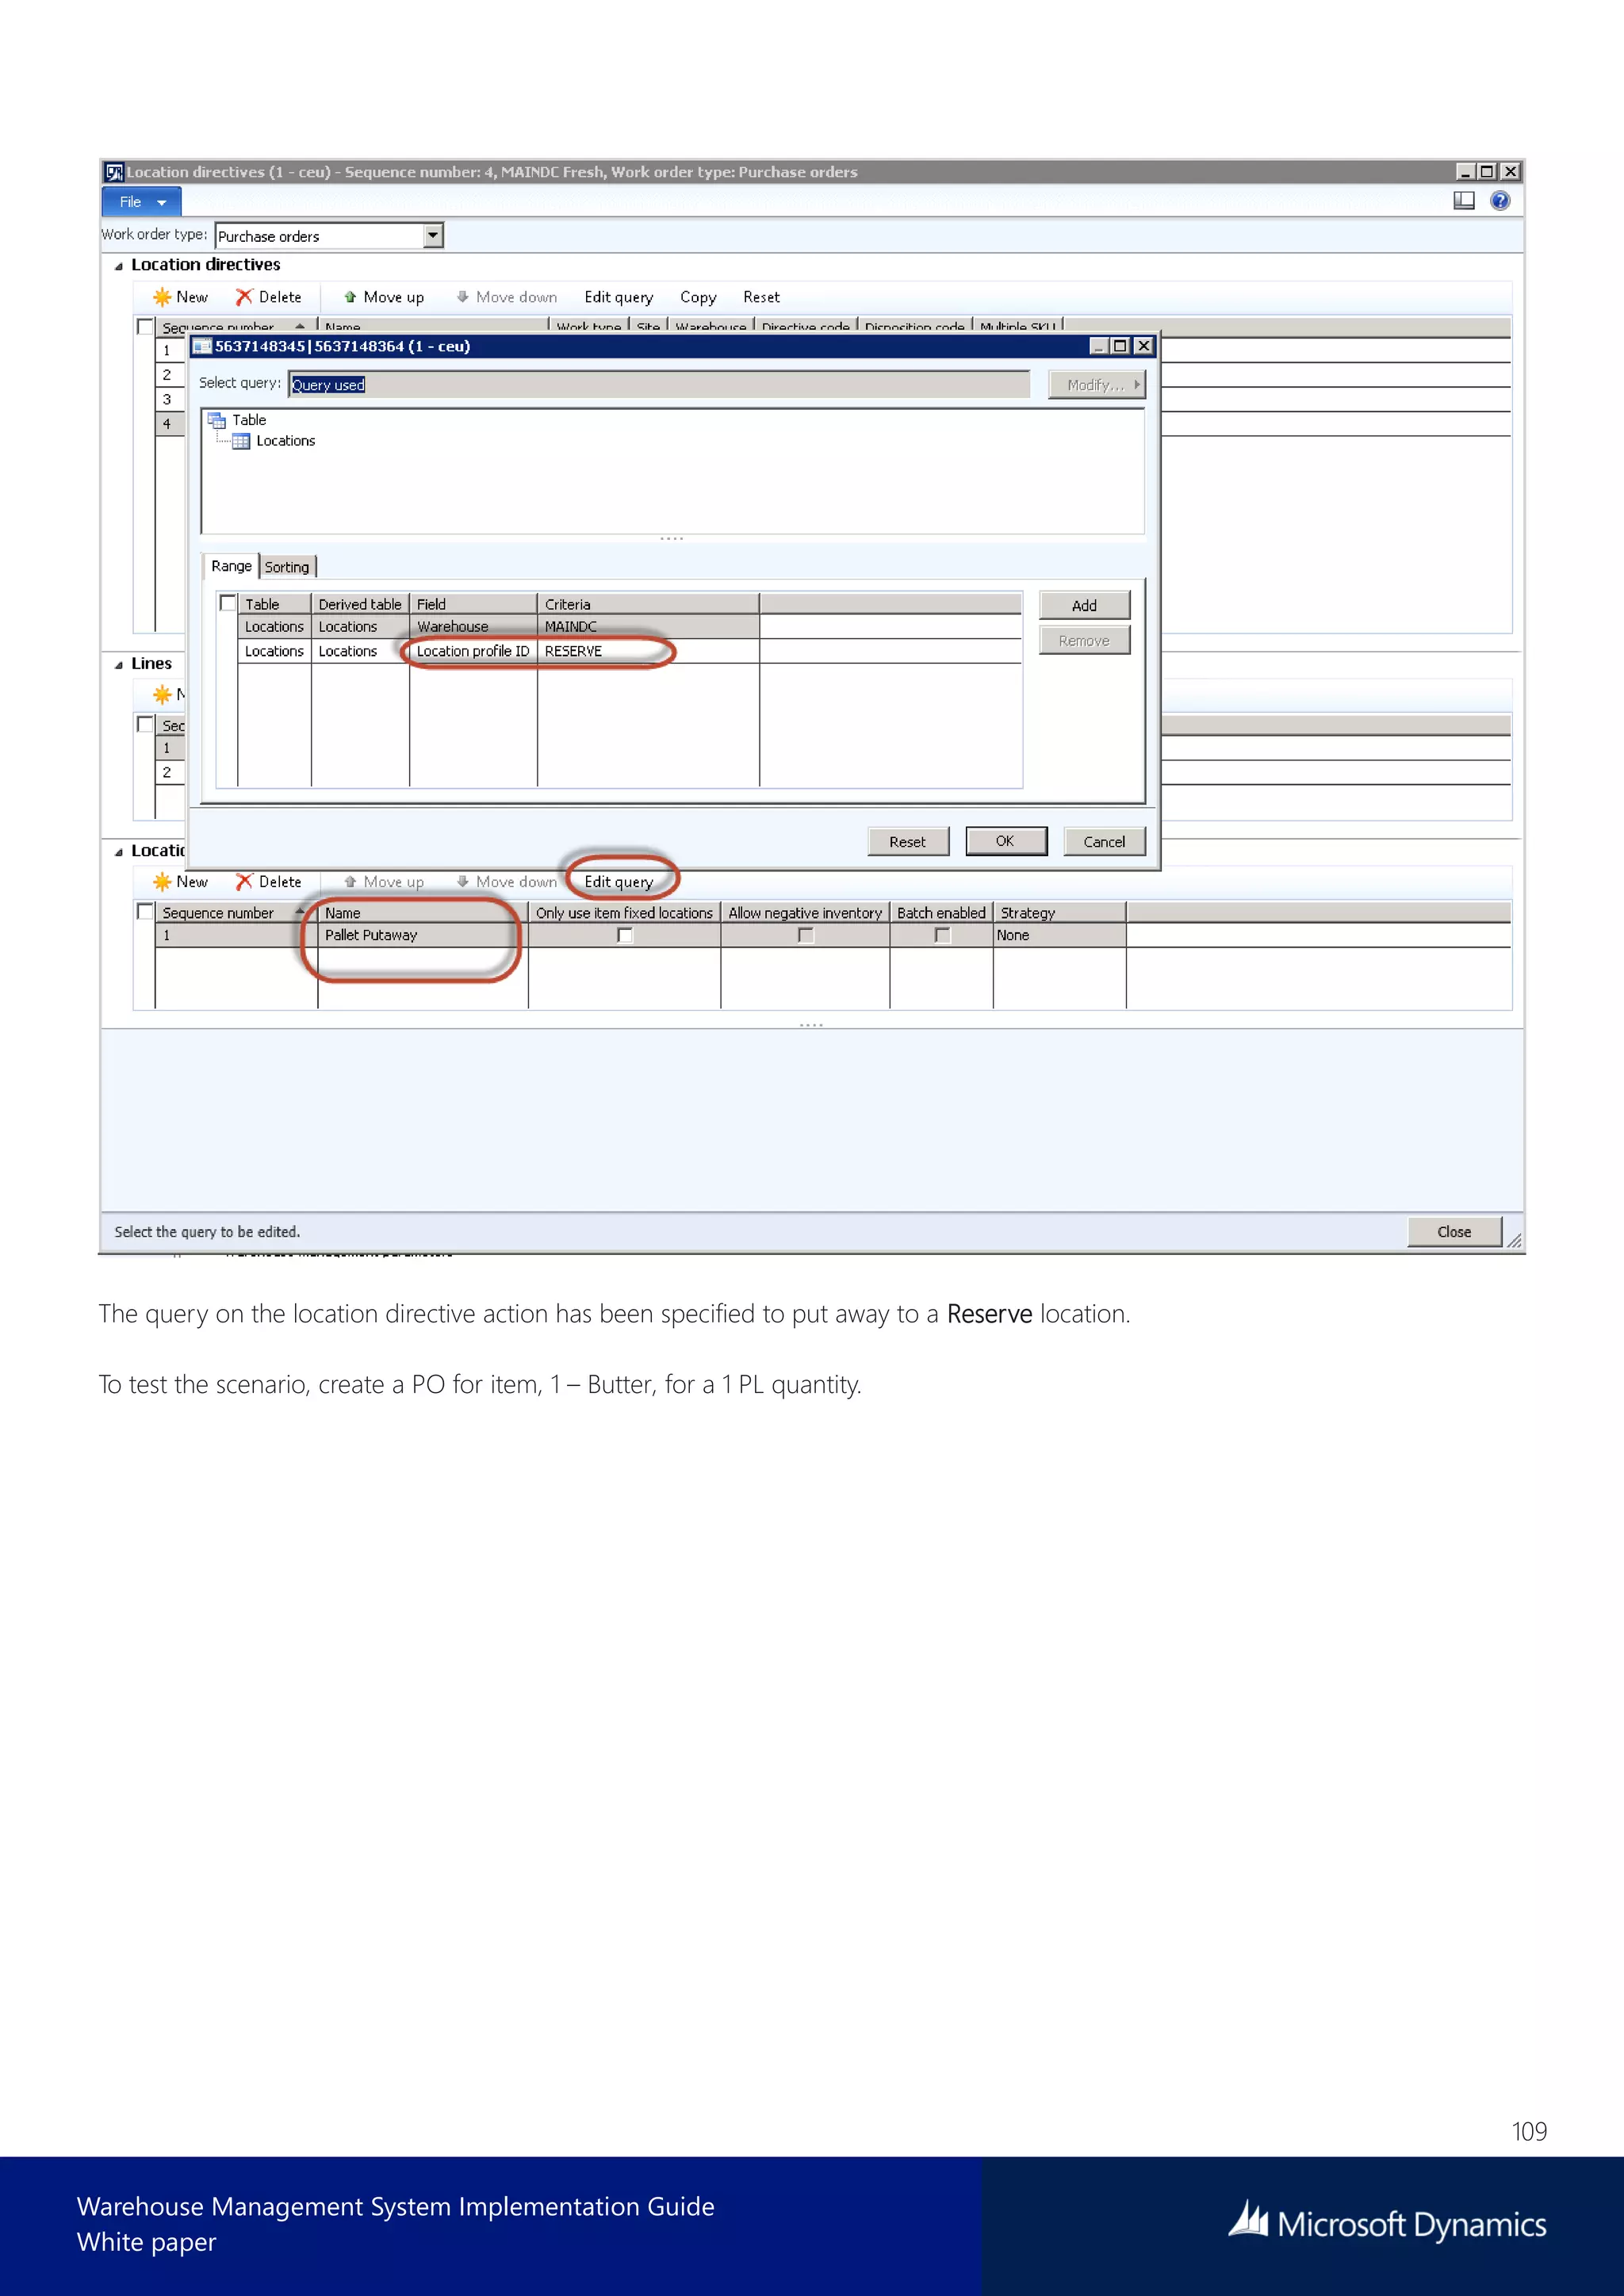Select the Pallet Putaway name cell
The image size is (1624, 2296).
tap(422, 936)
